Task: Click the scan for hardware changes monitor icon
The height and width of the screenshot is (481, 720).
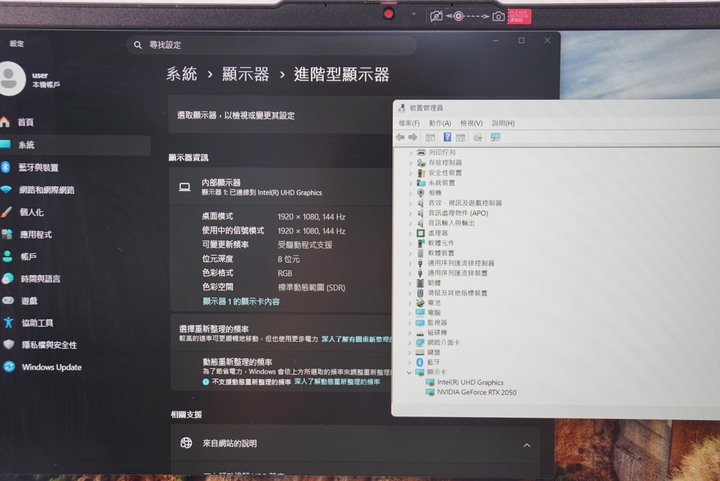Action: click(495, 137)
